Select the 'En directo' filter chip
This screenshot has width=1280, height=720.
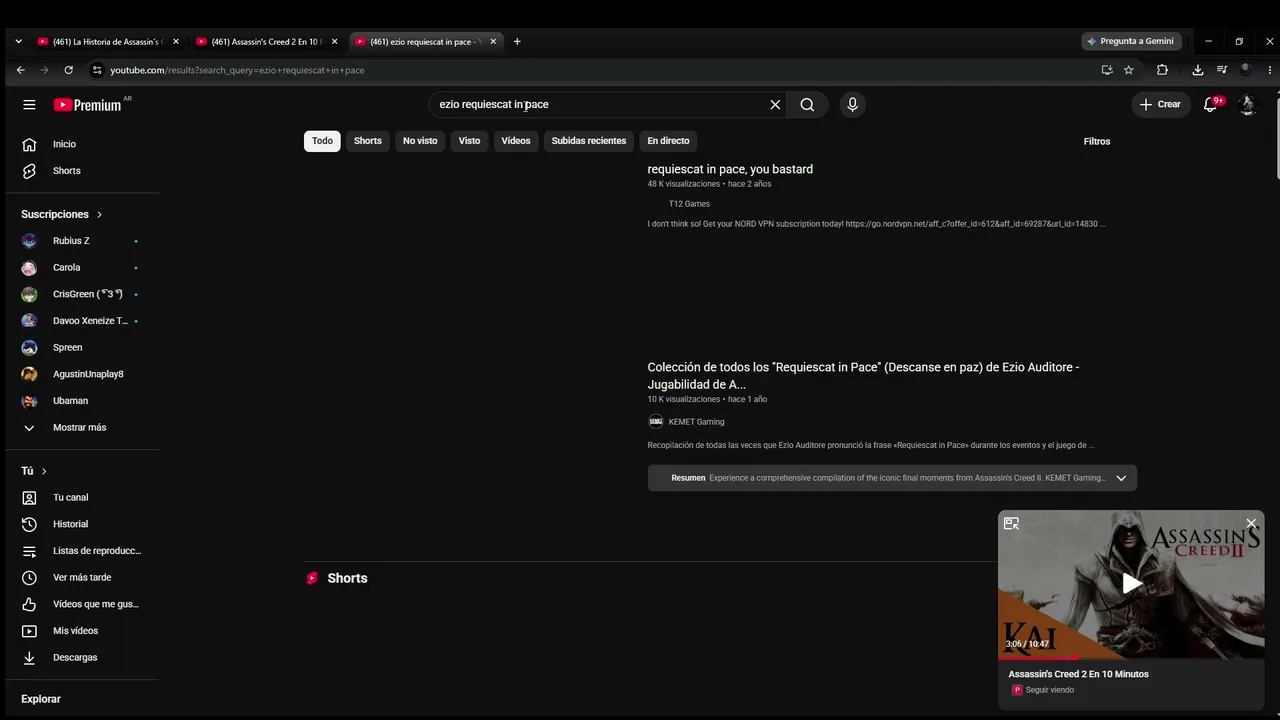pos(668,141)
